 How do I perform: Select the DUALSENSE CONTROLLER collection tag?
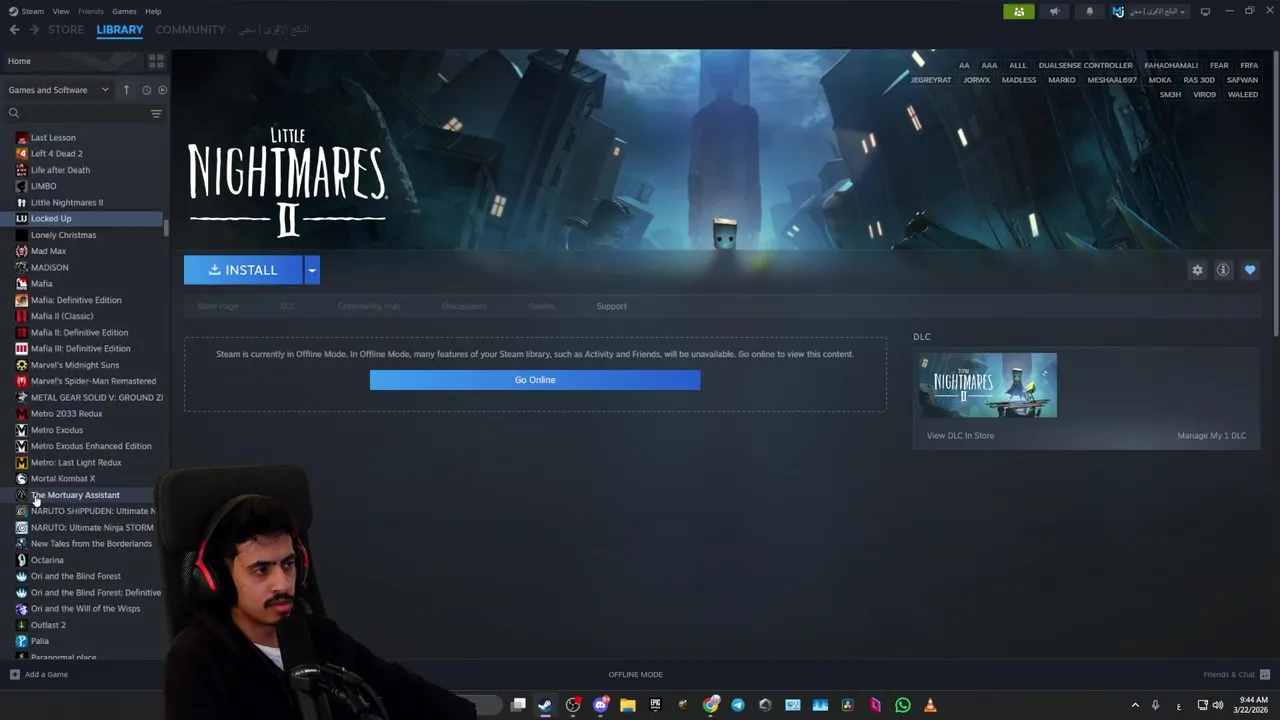1085,66
